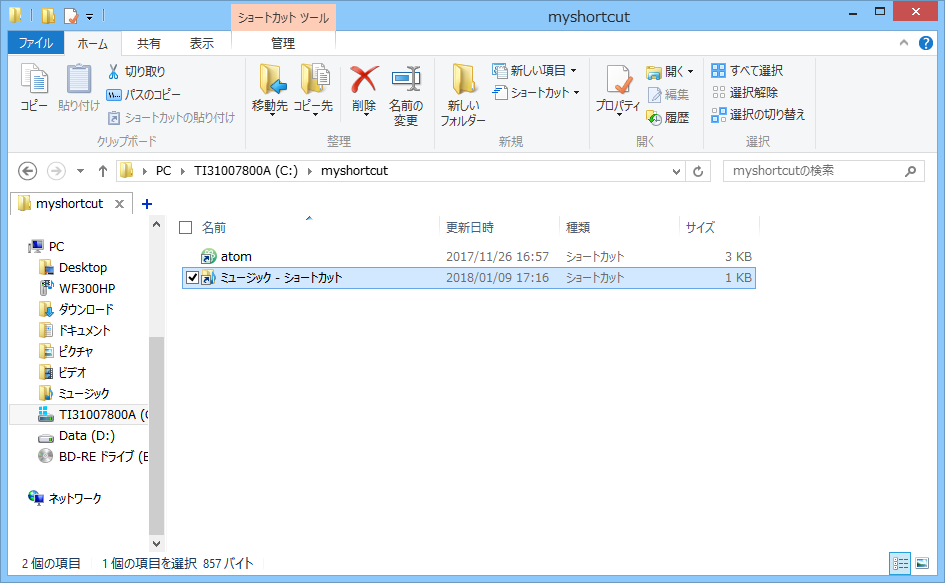Screen dimensions: 945x583
Task: Open the Open (開く) dropdown arrow
Action: click(x=691, y=72)
